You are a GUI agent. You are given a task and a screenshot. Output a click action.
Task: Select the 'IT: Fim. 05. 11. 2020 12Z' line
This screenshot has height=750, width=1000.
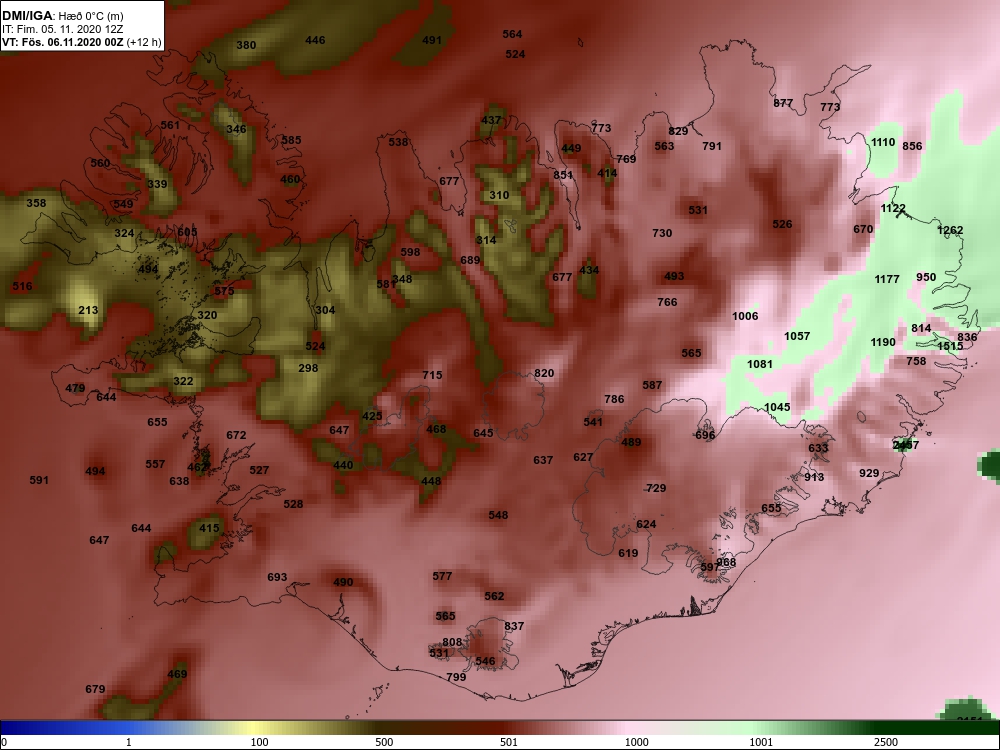pos(64,29)
